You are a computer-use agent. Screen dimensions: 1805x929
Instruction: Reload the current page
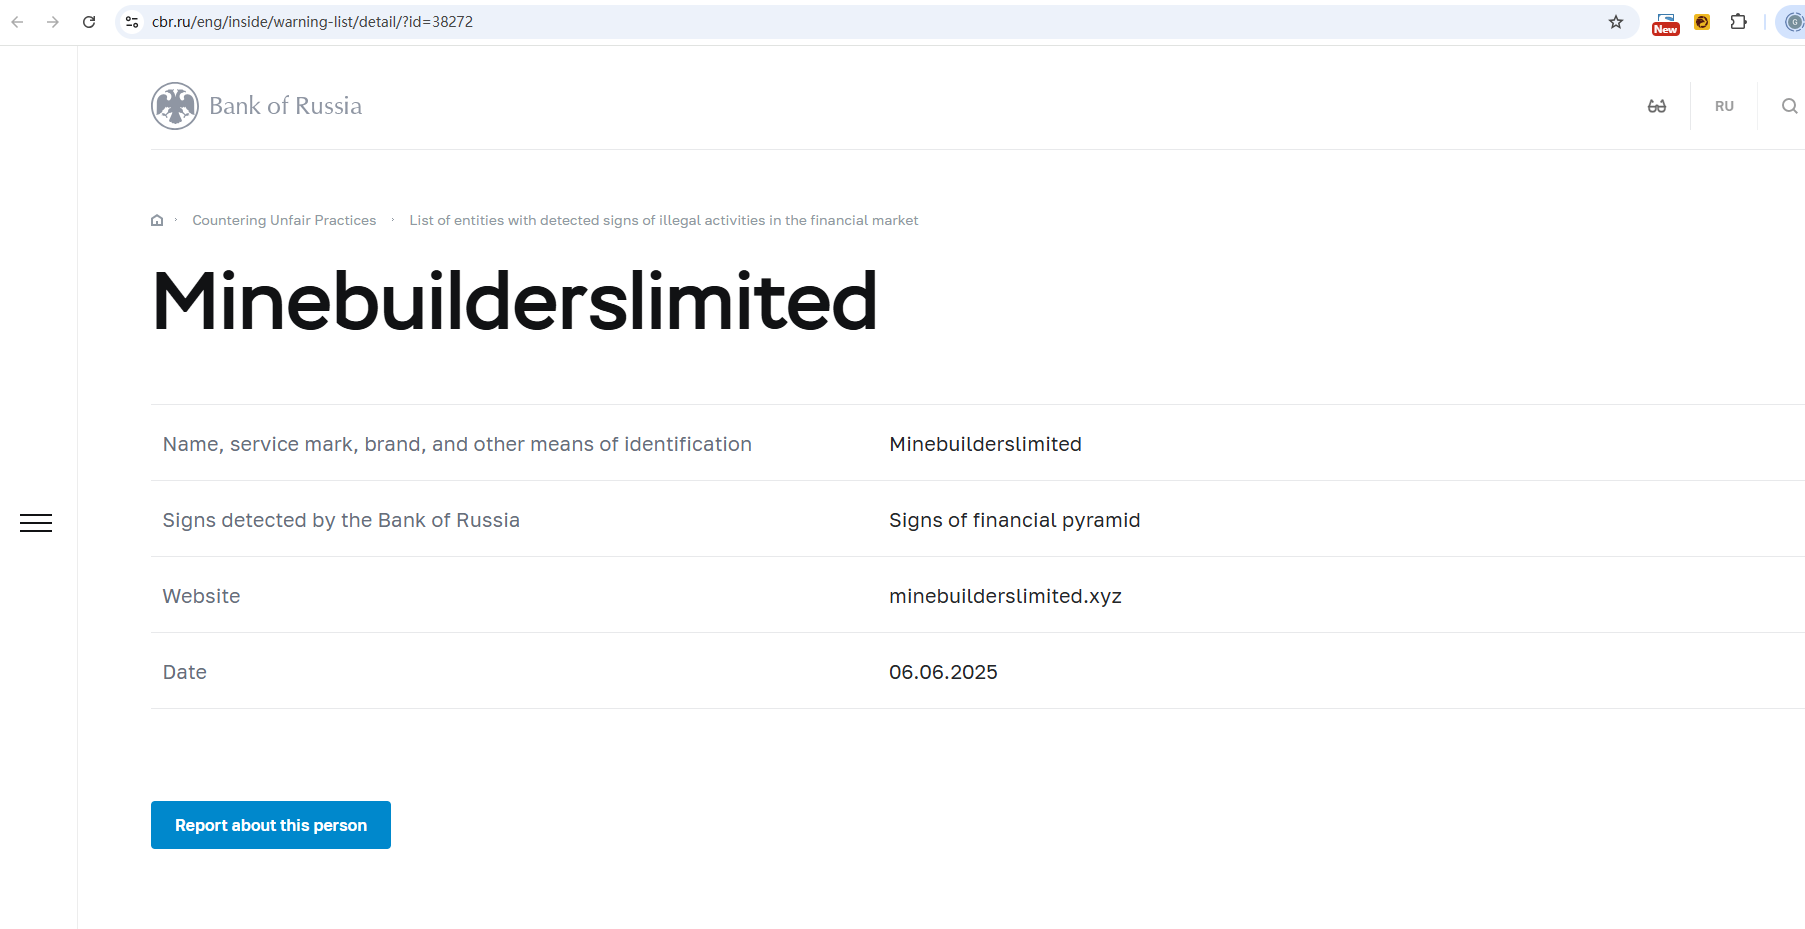click(x=89, y=22)
